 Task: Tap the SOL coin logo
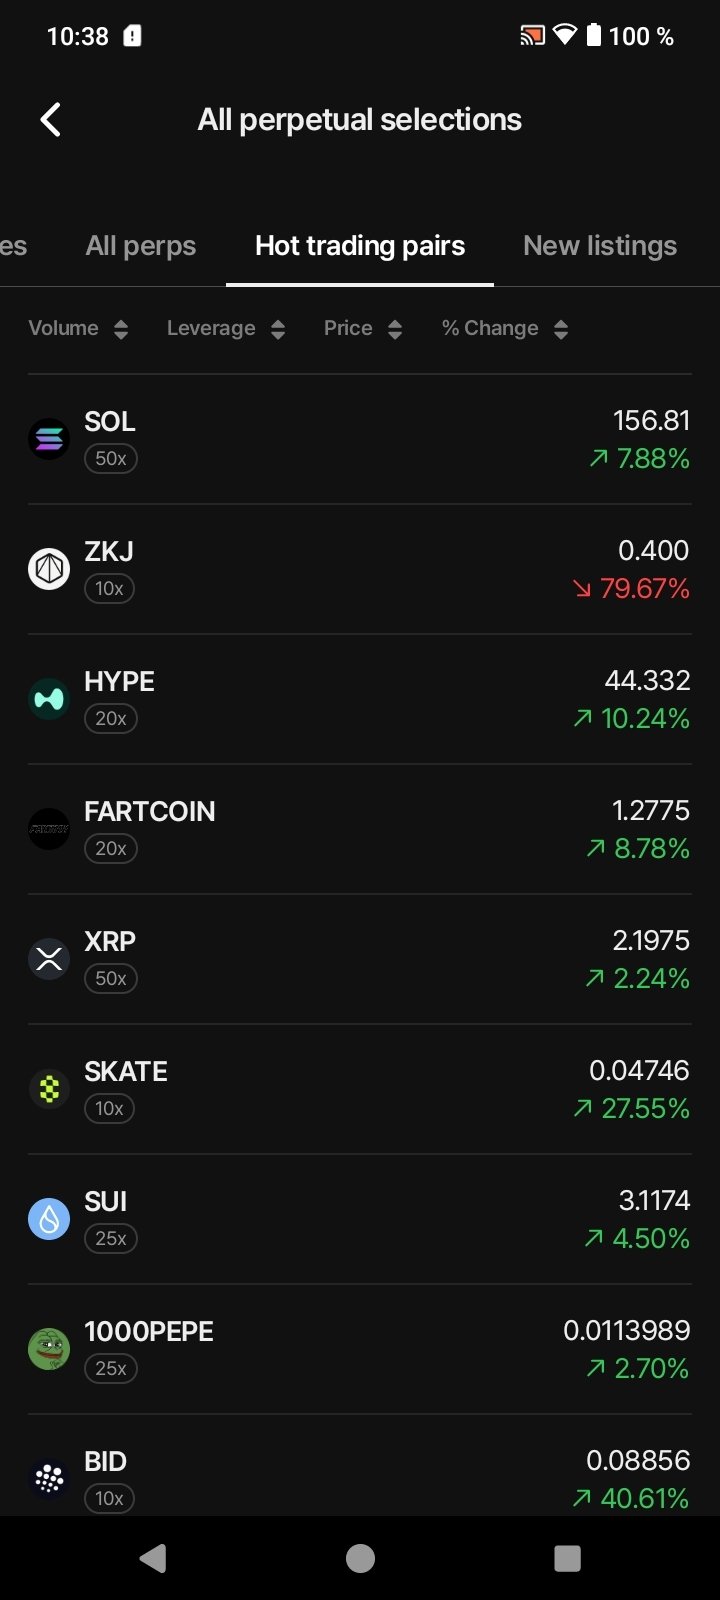pyautogui.click(x=49, y=439)
